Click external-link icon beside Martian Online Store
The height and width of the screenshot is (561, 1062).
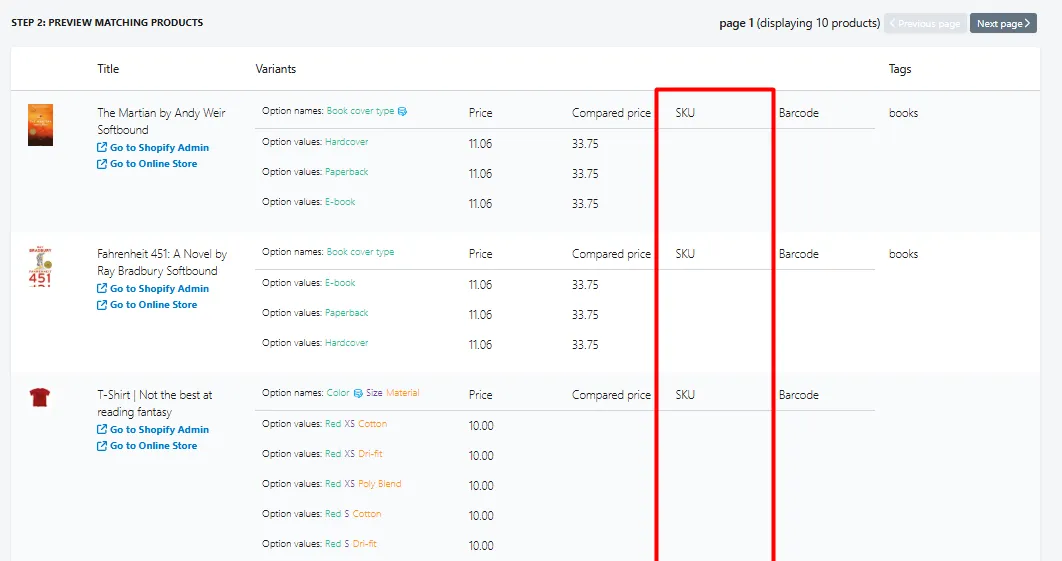[102, 163]
